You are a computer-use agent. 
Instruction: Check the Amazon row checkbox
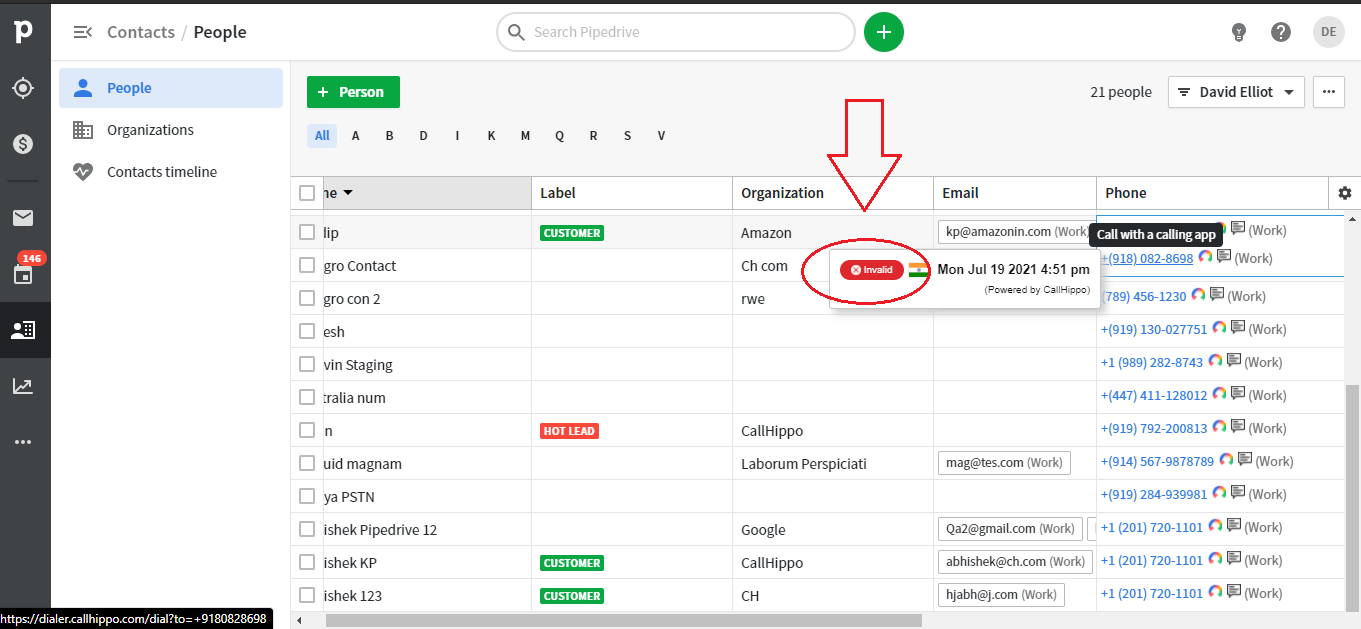(307, 232)
